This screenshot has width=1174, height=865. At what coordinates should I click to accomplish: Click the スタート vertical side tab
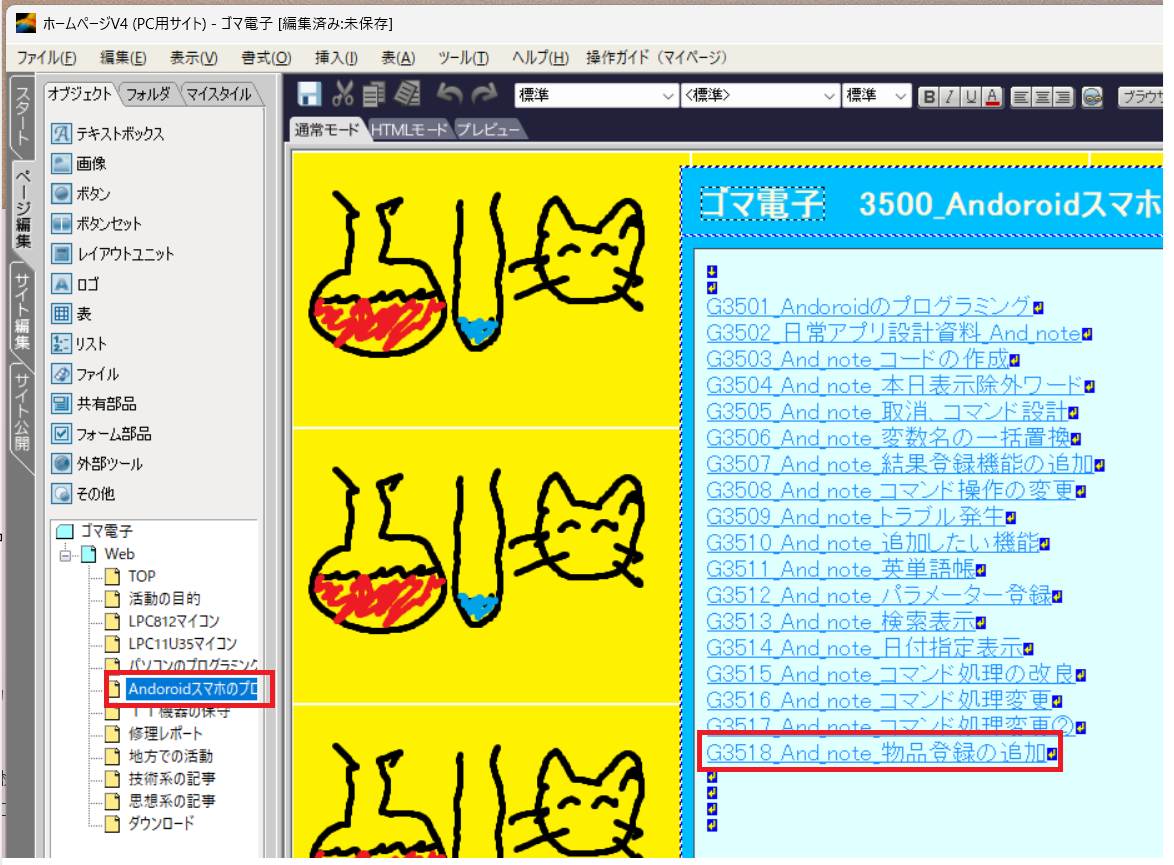22,116
